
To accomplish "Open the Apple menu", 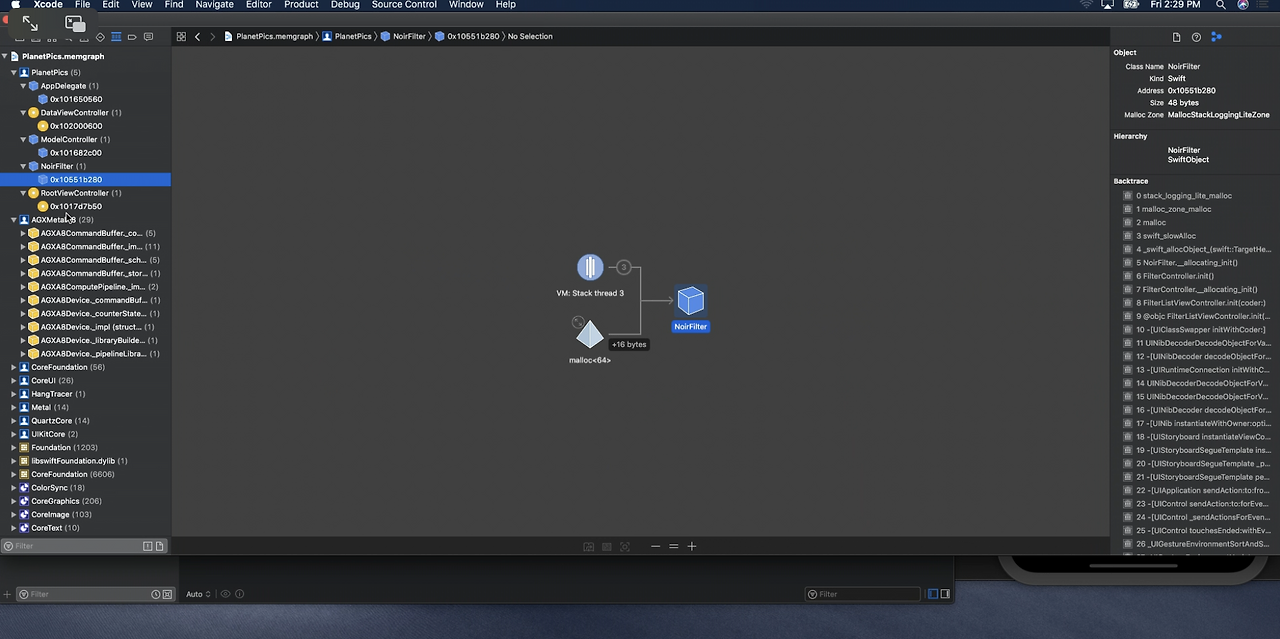I will coord(15,5).
